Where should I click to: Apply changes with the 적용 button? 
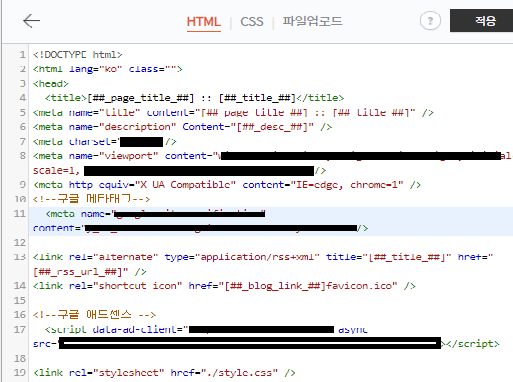482,21
